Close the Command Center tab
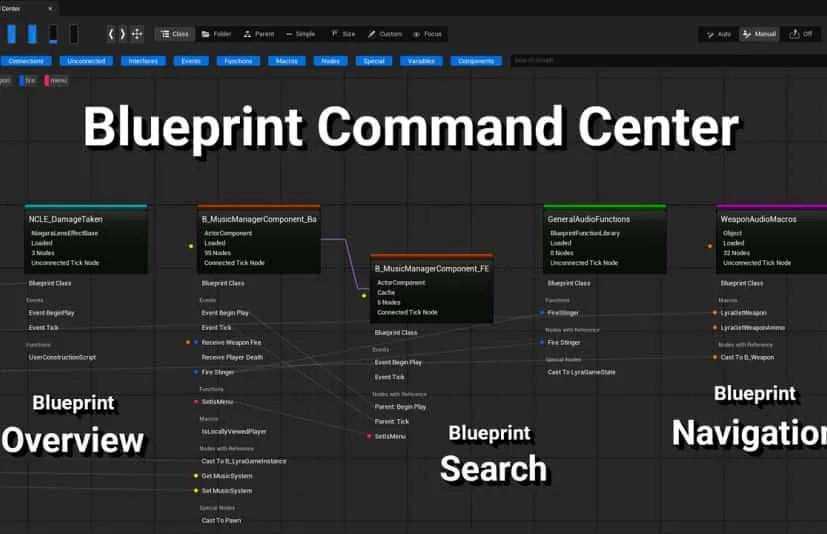 (50, 8)
